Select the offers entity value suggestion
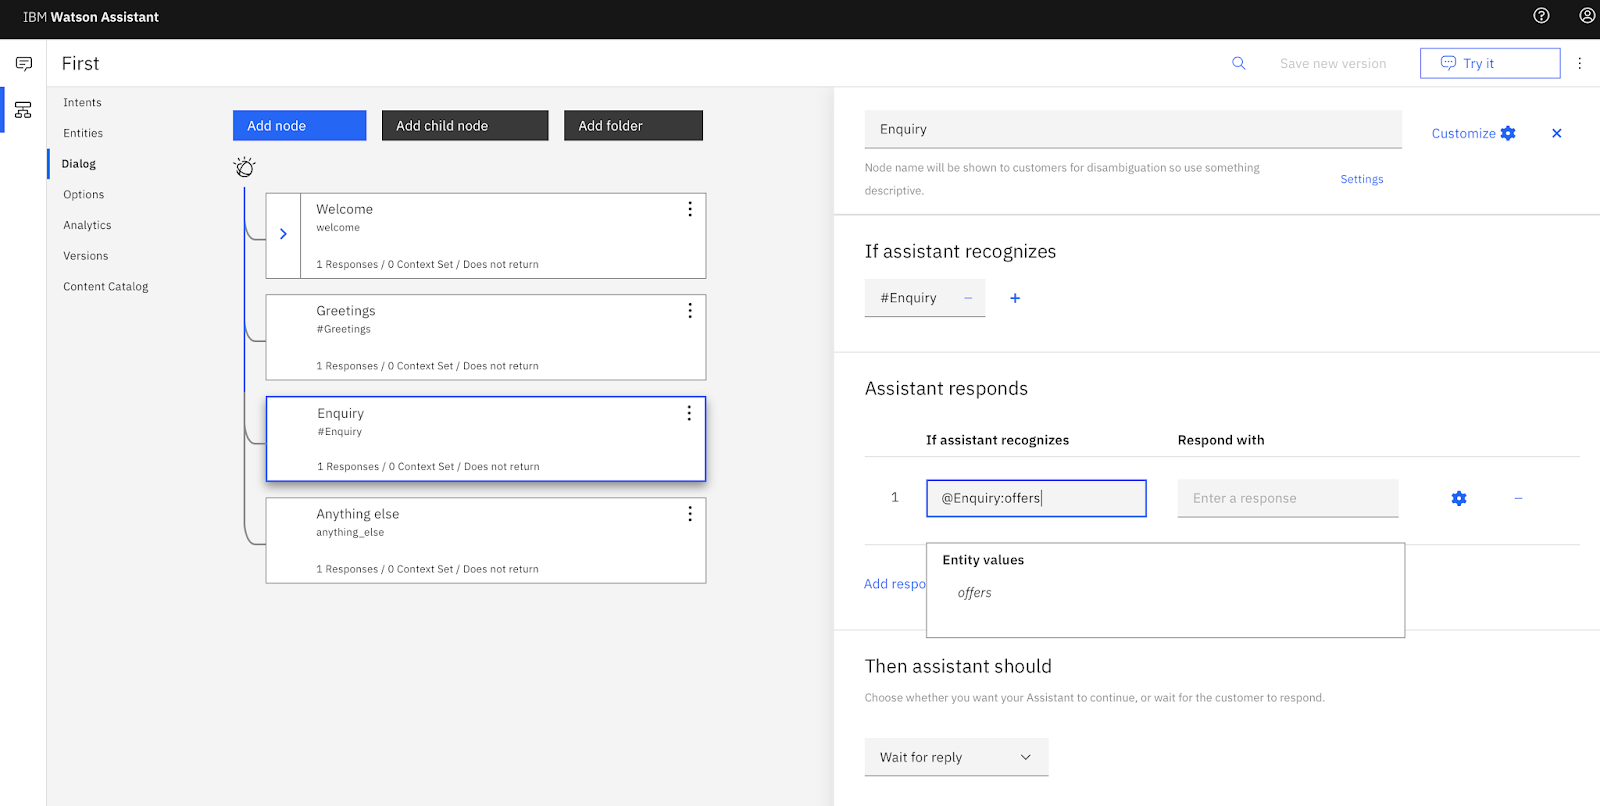 [x=975, y=593]
